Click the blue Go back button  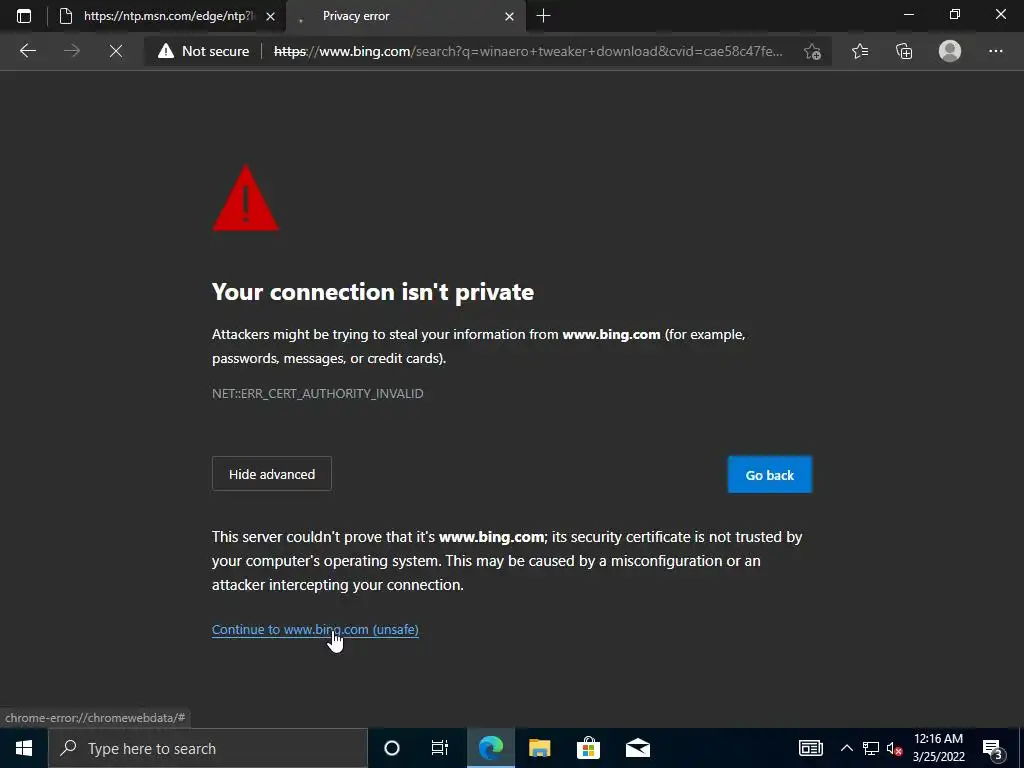pos(770,475)
